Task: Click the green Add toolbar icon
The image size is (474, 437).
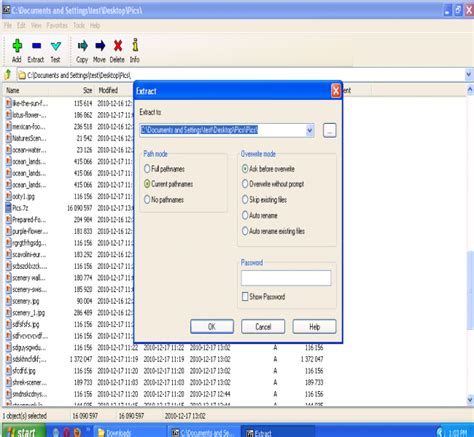Action: (x=17, y=46)
